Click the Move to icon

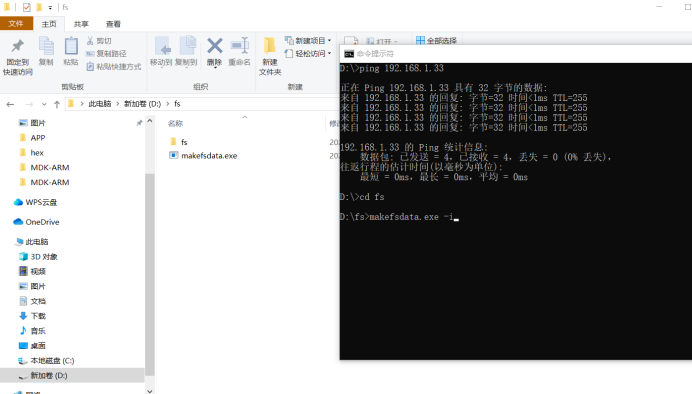[162, 46]
